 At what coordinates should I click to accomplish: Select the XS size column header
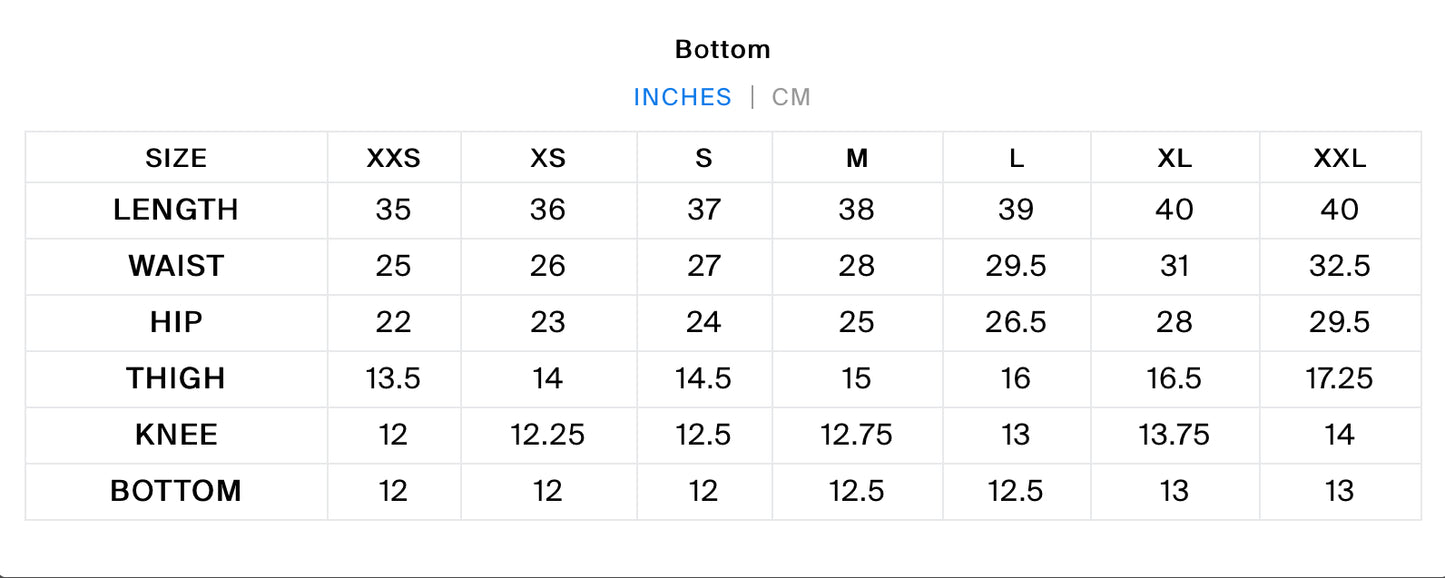click(548, 158)
